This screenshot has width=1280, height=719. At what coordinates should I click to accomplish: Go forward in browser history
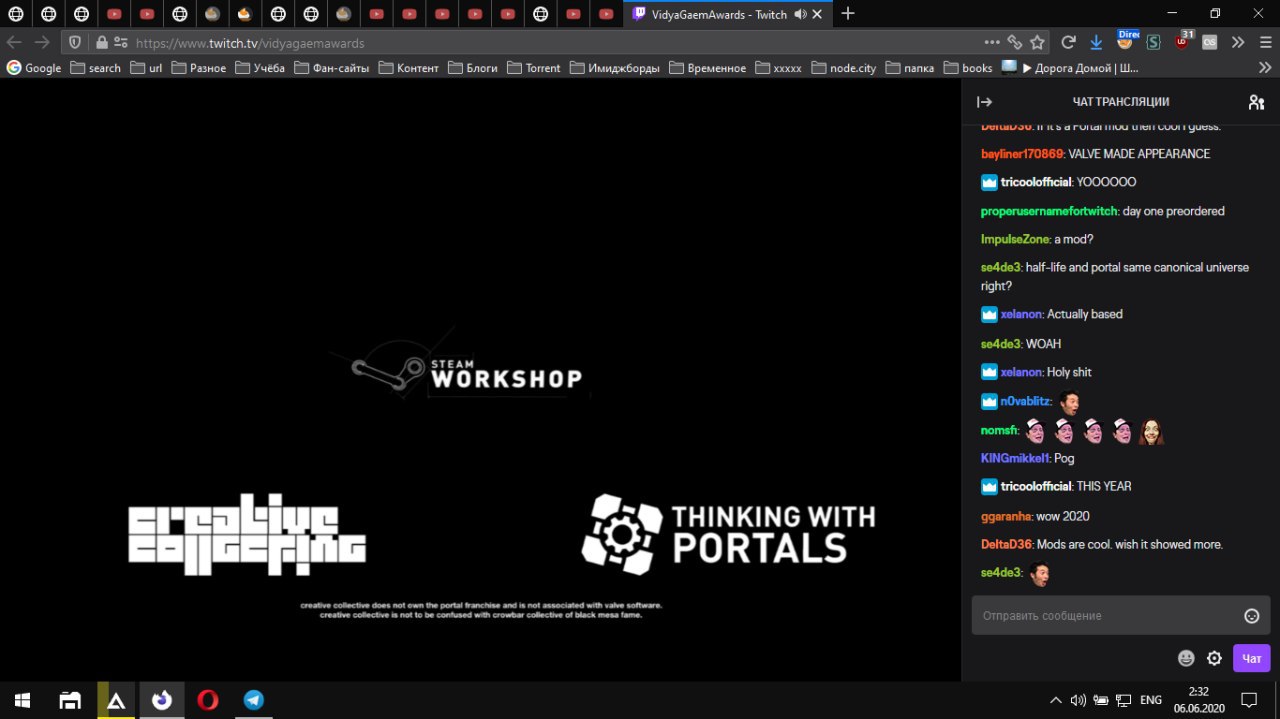[42, 43]
